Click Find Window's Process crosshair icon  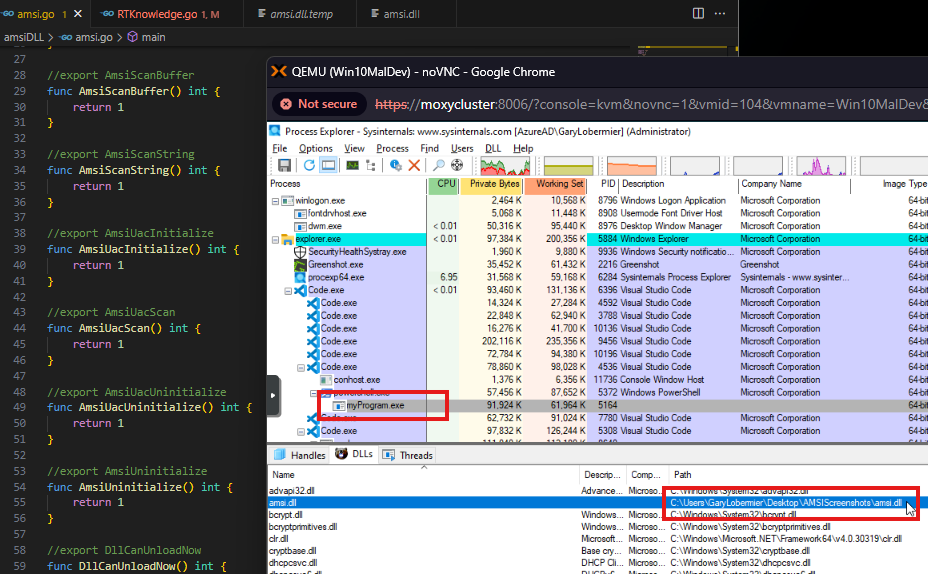[x=457, y=165]
